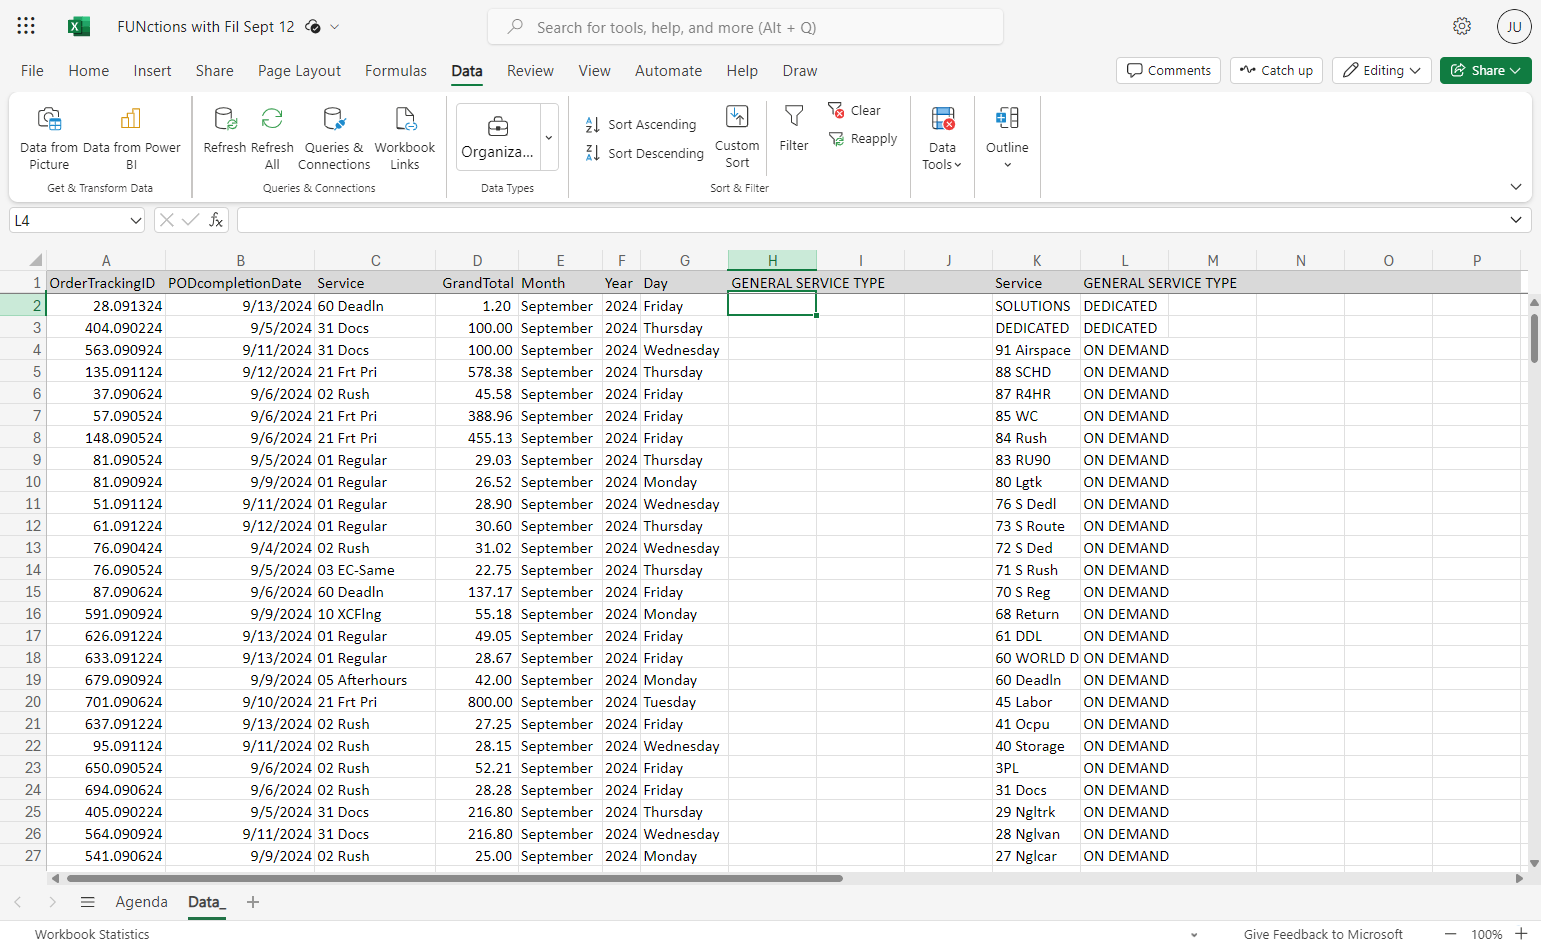Open the app launcher waffle icon
Screen dimensions: 1541x945
click(26, 26)
